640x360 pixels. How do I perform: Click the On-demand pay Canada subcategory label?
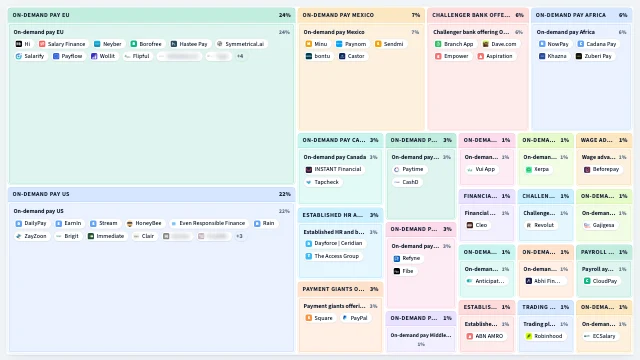(x=335, y=157)
